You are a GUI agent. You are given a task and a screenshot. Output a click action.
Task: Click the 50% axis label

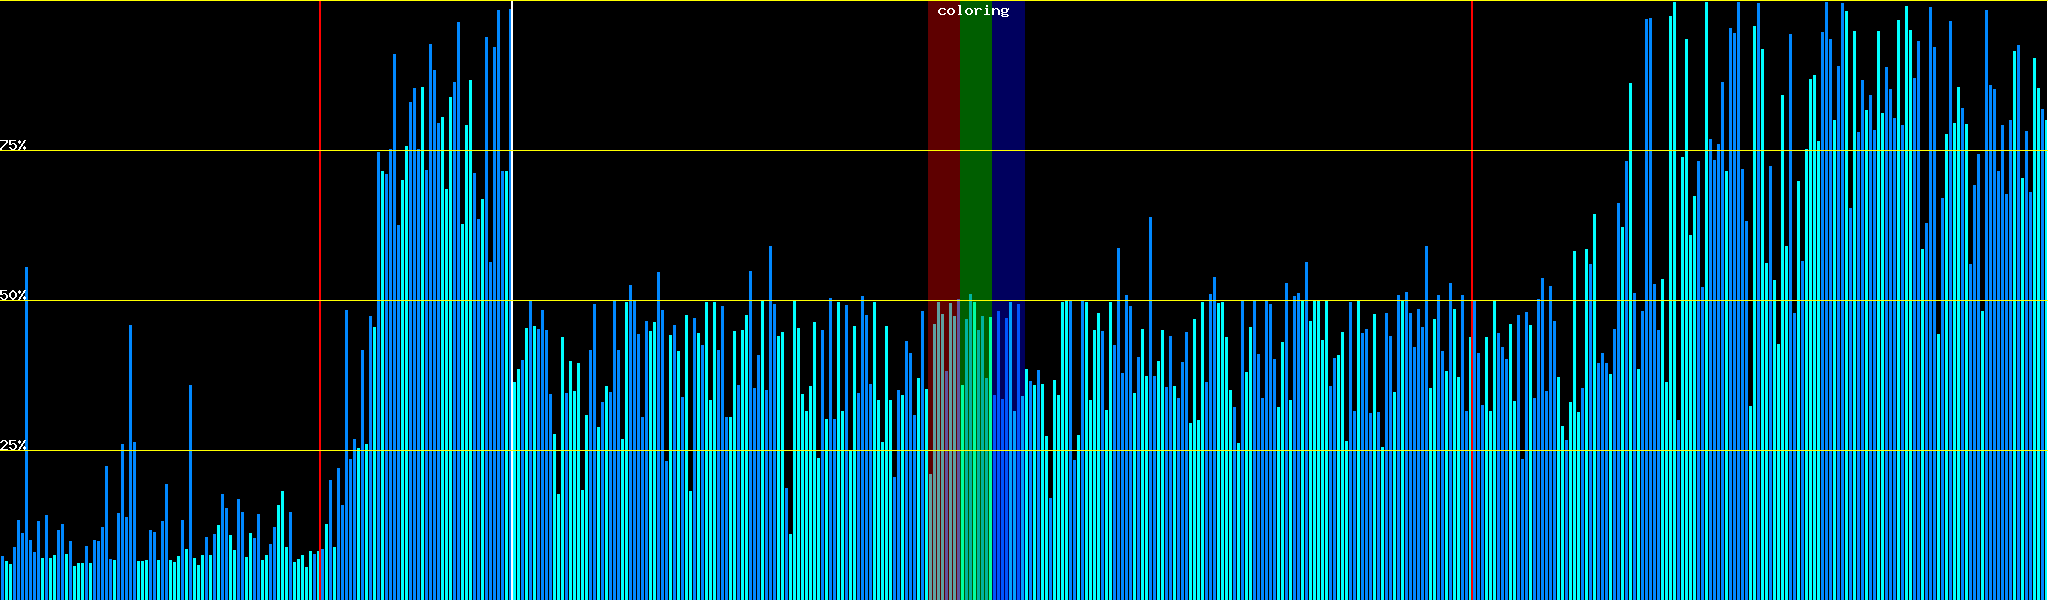coord(13,295)
